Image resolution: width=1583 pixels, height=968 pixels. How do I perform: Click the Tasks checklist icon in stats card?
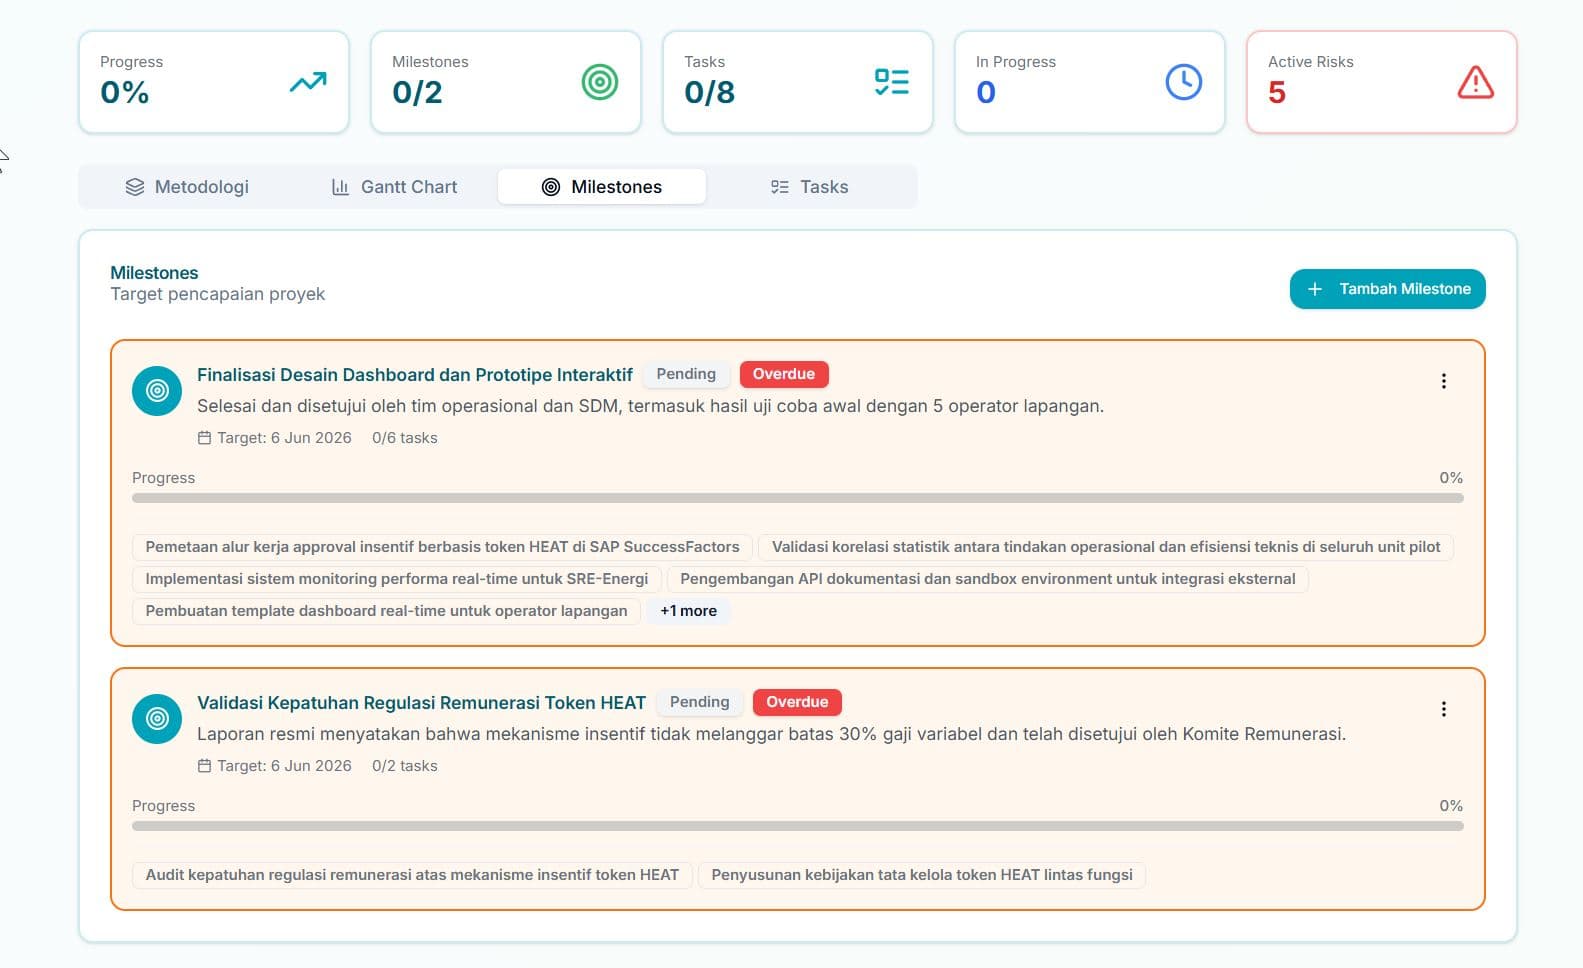pos(892,82)
